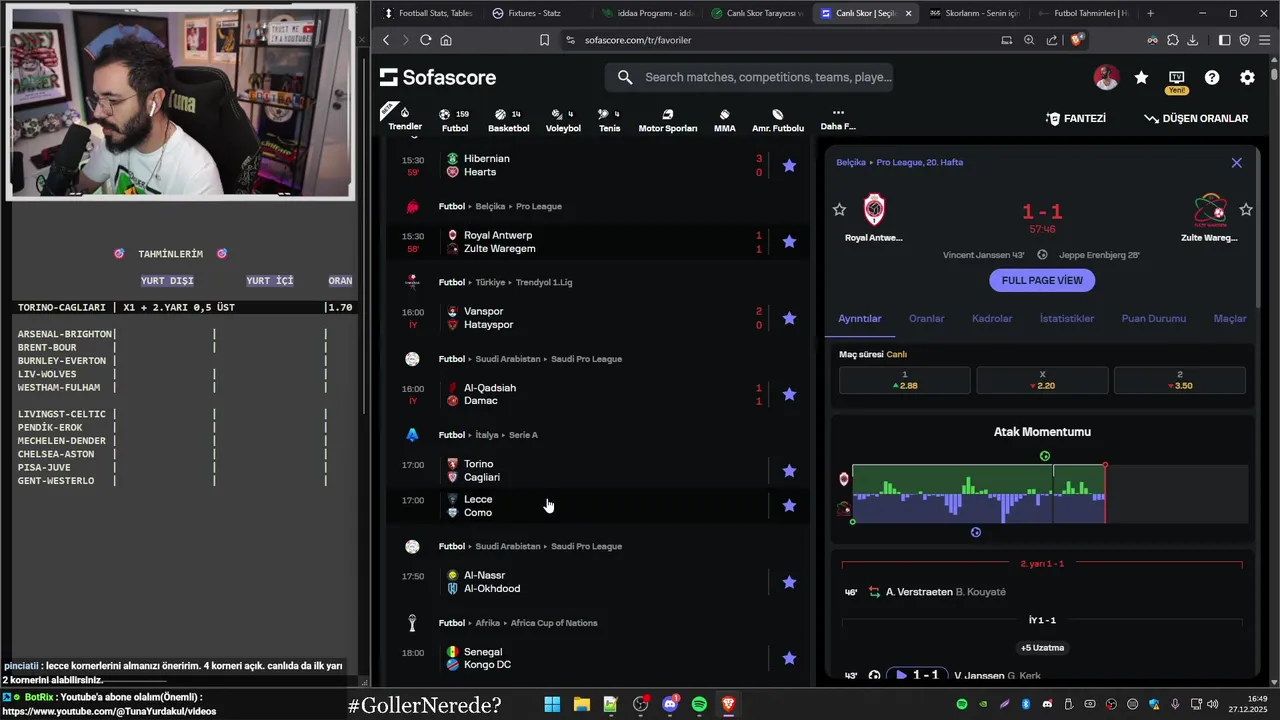Switch to Football Stats, Tables browser tab
1280x720 pixels.
coord(427,13)
